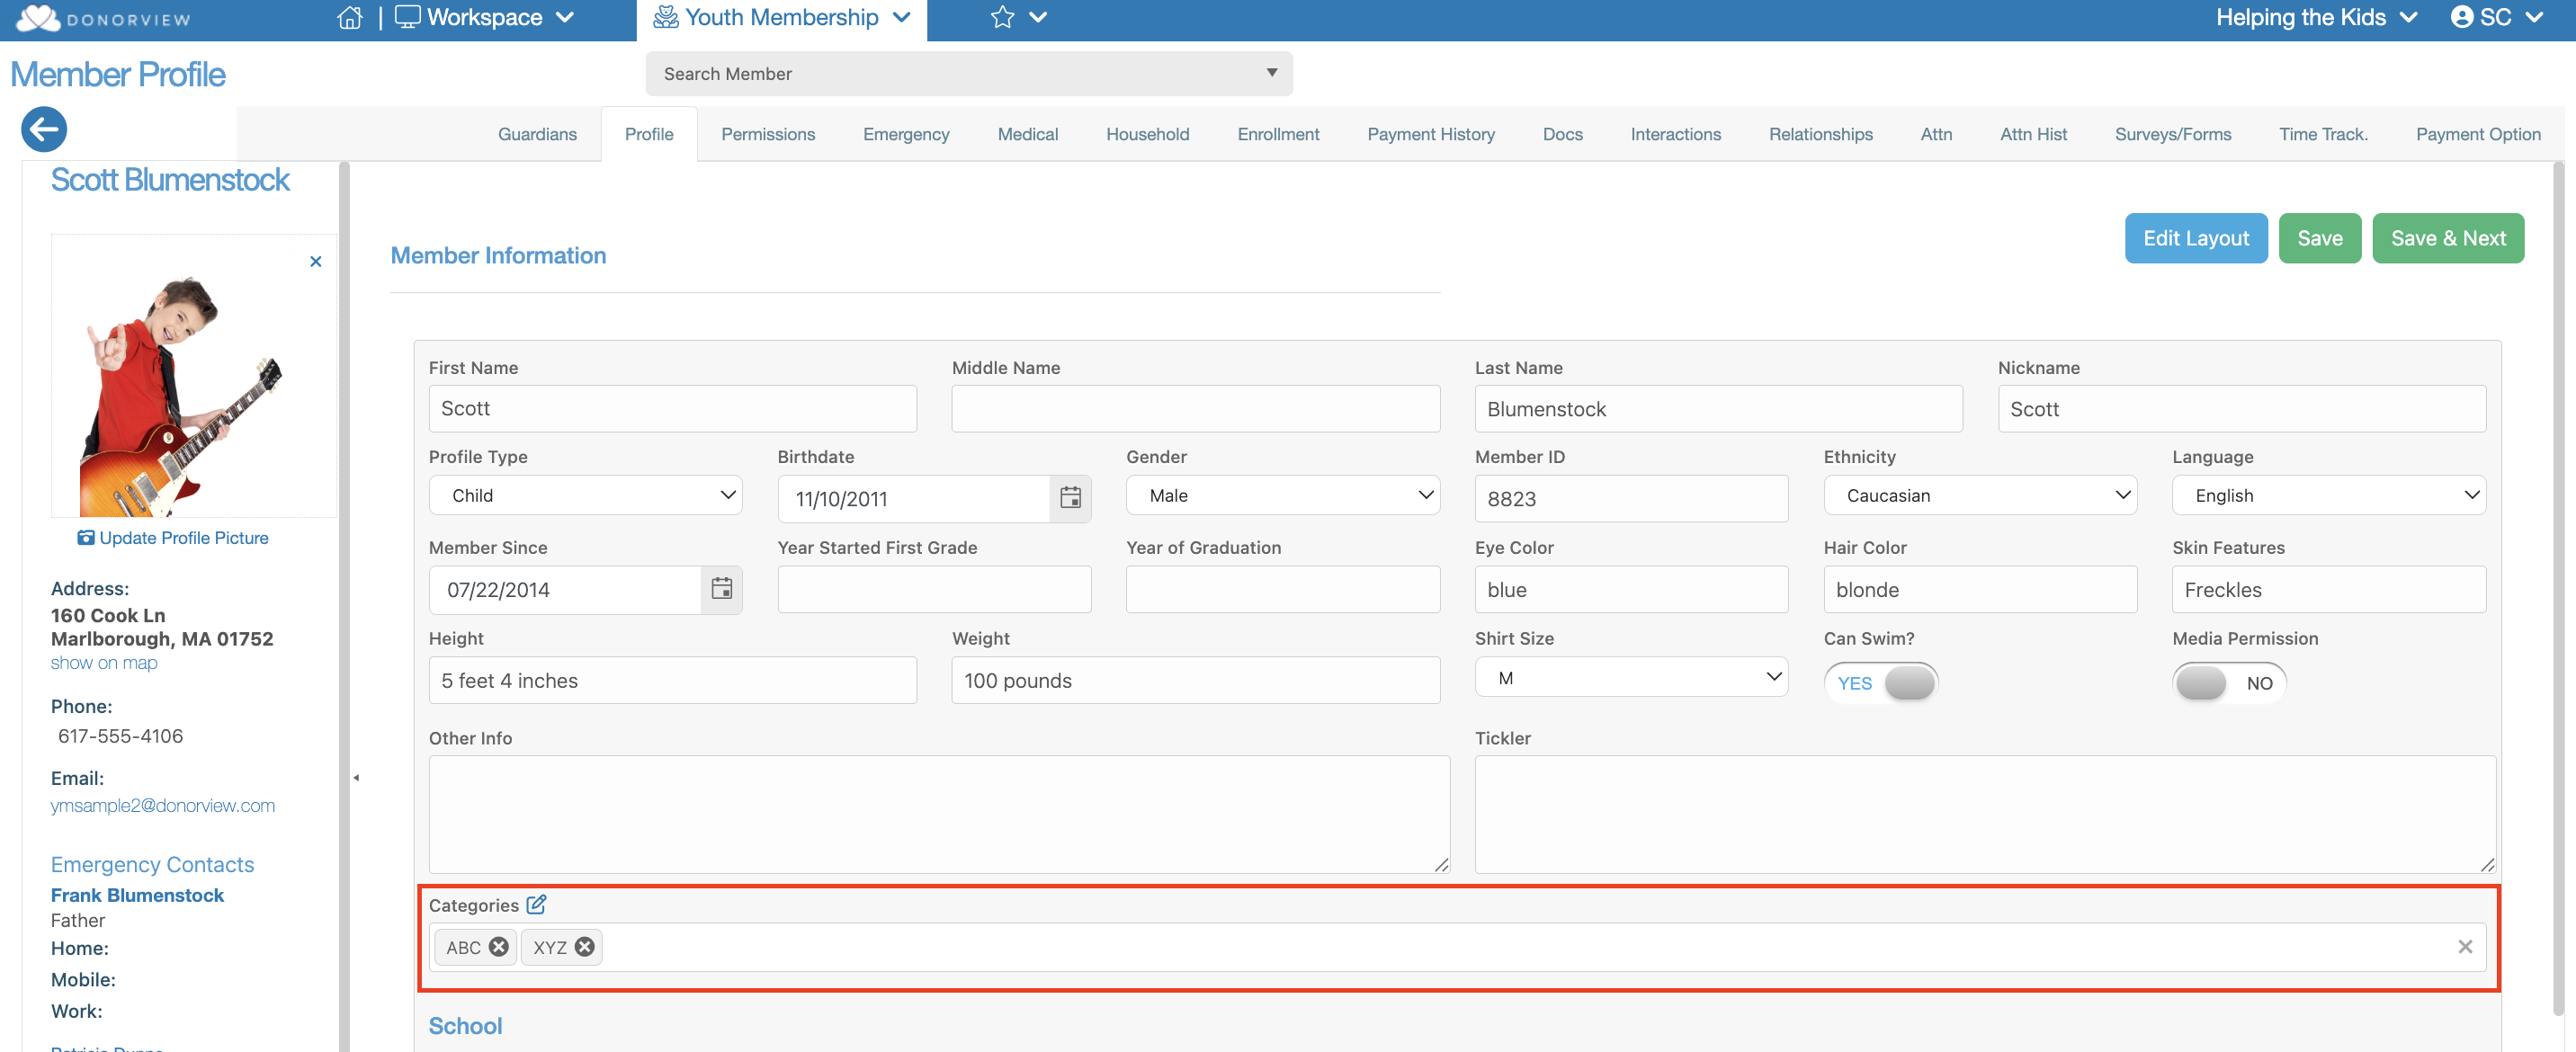Click the home icon in top bar
Image resolution: width=2576 pixels, height=1052 pixels.
tap(349, 18)
